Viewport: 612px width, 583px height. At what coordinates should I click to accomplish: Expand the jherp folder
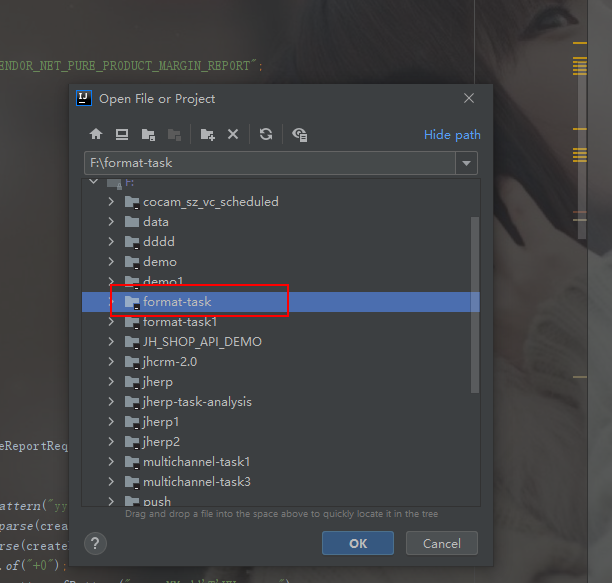[x=111, y=382]
